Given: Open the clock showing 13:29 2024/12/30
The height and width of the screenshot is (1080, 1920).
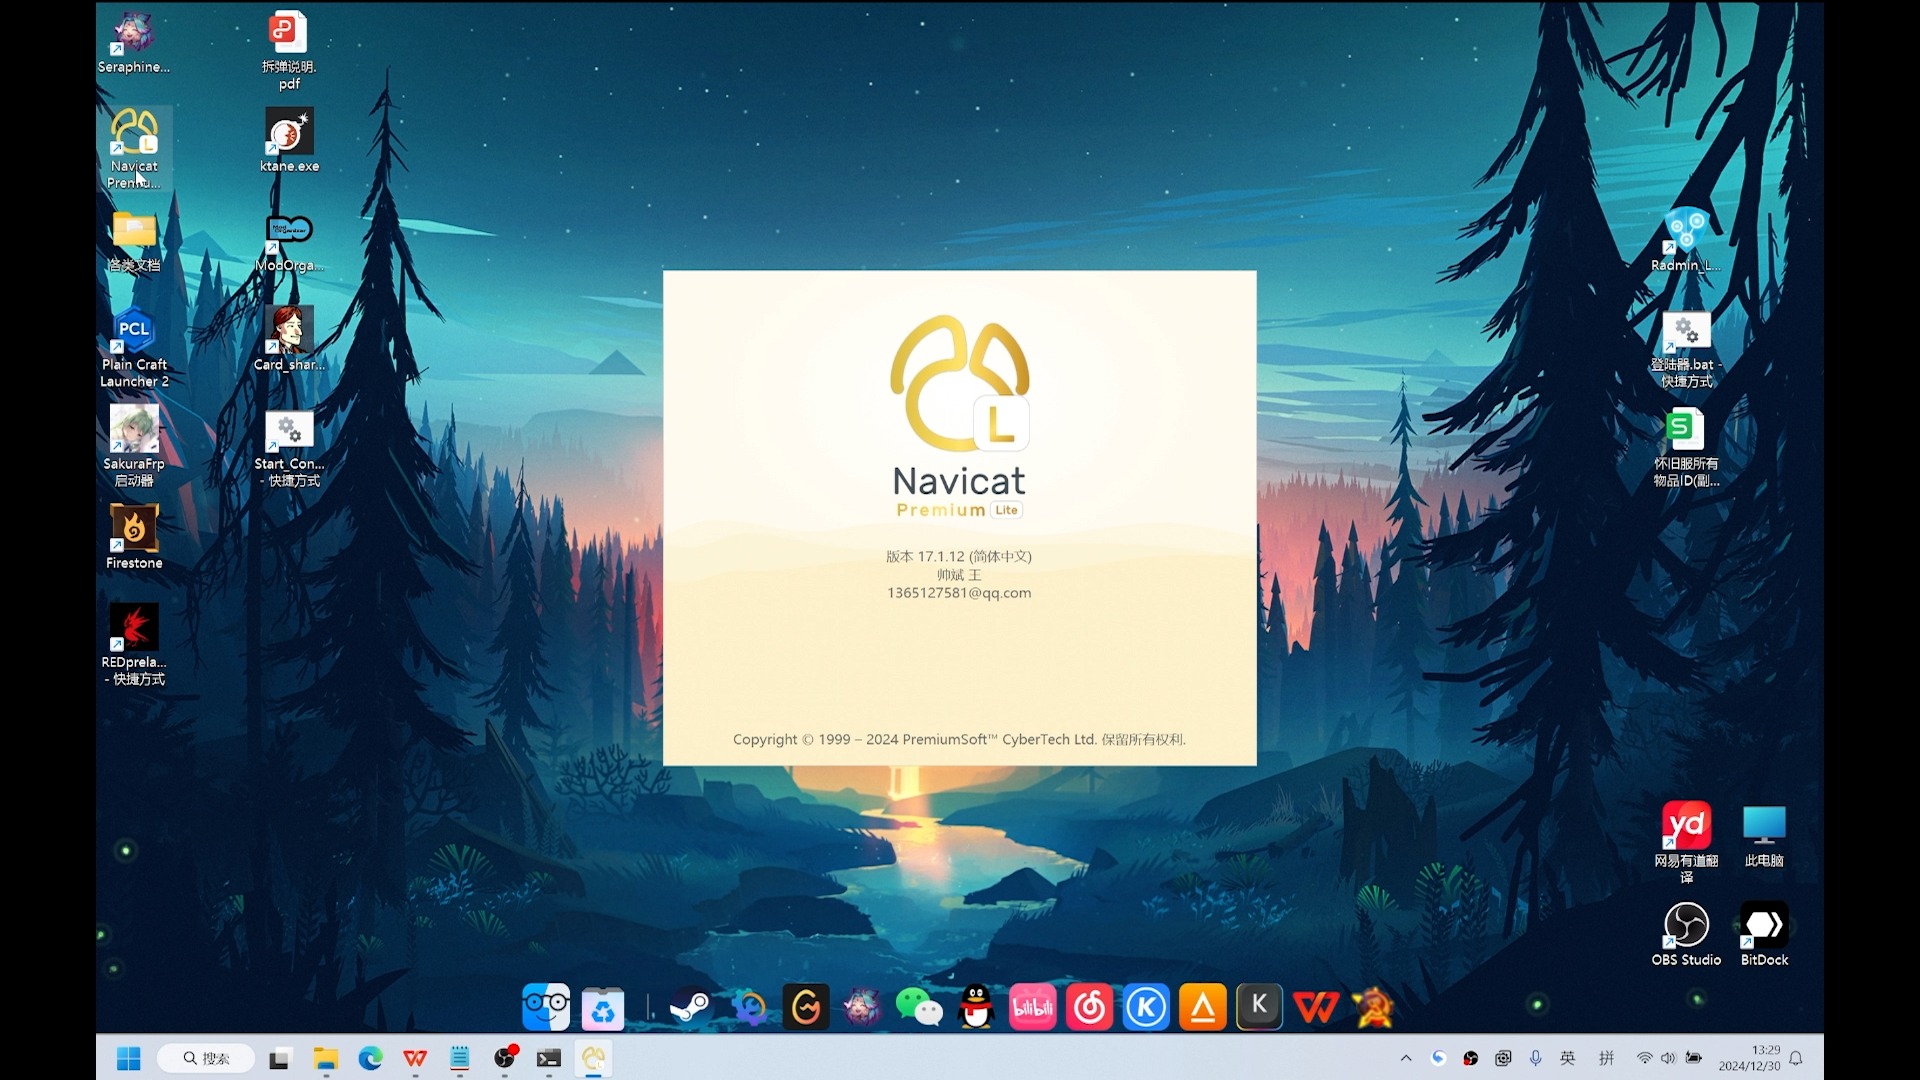Looking at the screenshot, I should tap(1750, 1058).
